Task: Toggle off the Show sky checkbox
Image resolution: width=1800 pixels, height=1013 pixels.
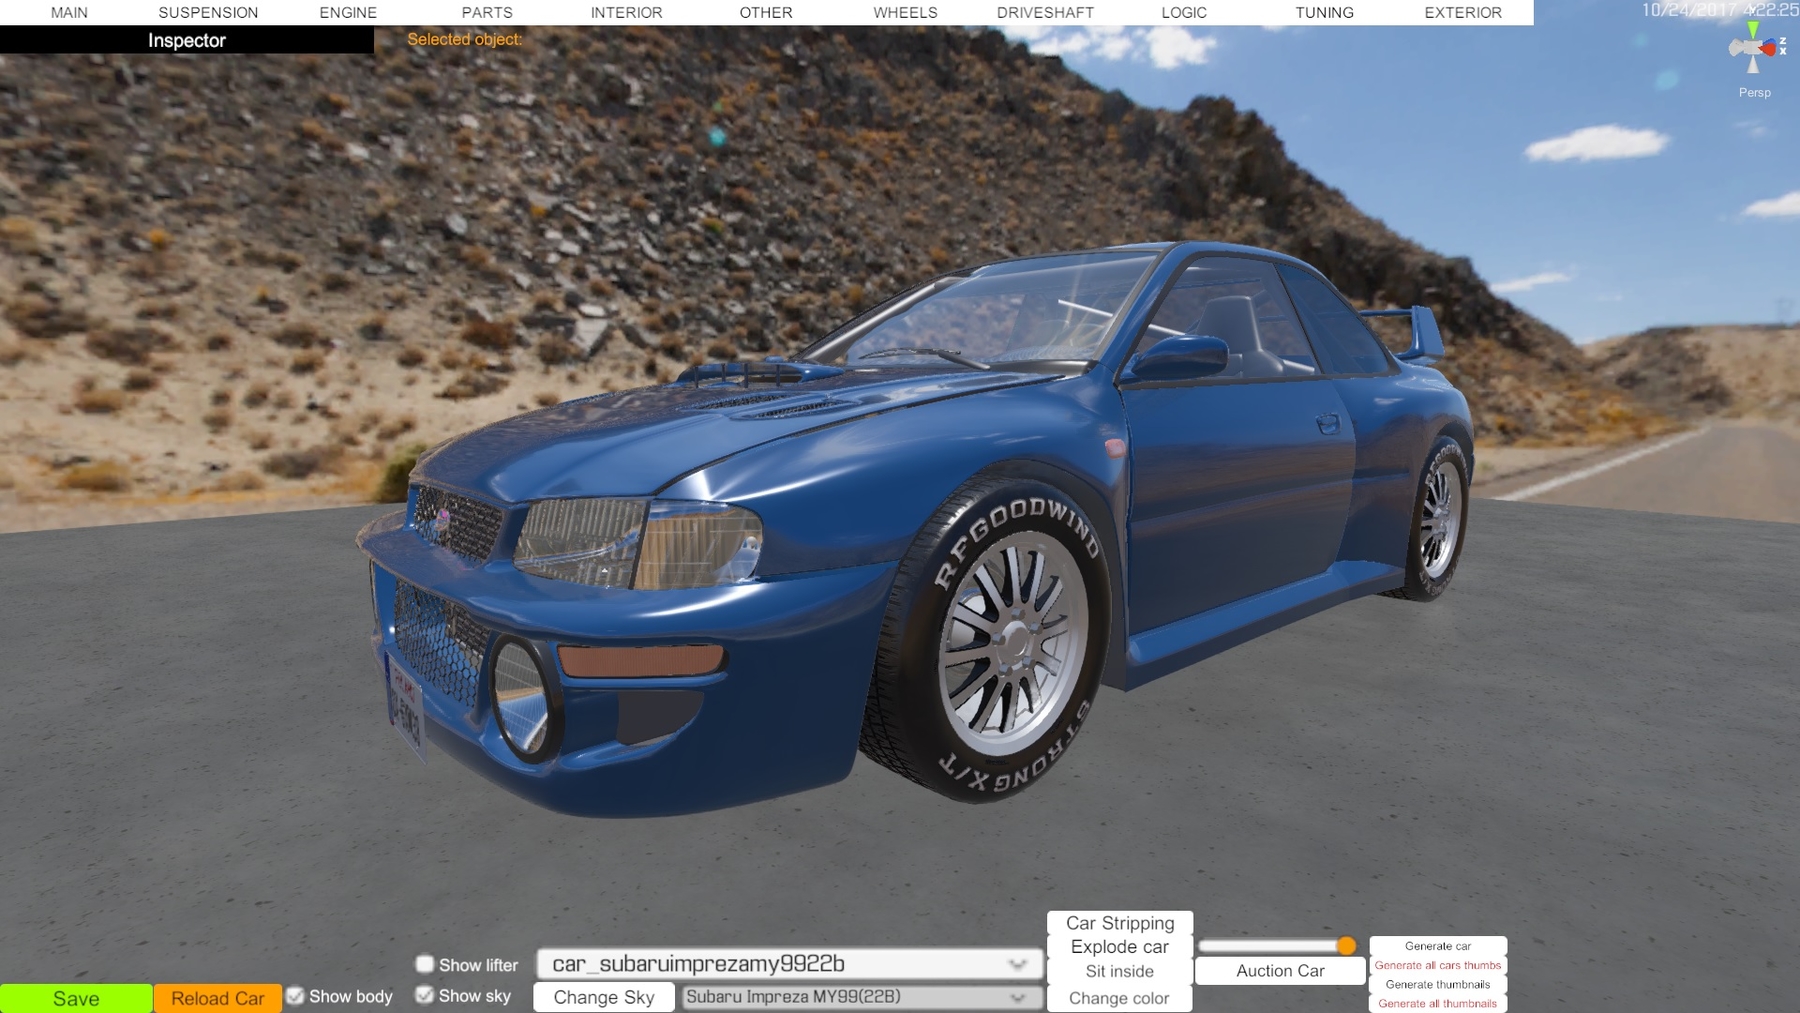Action: 425,995
